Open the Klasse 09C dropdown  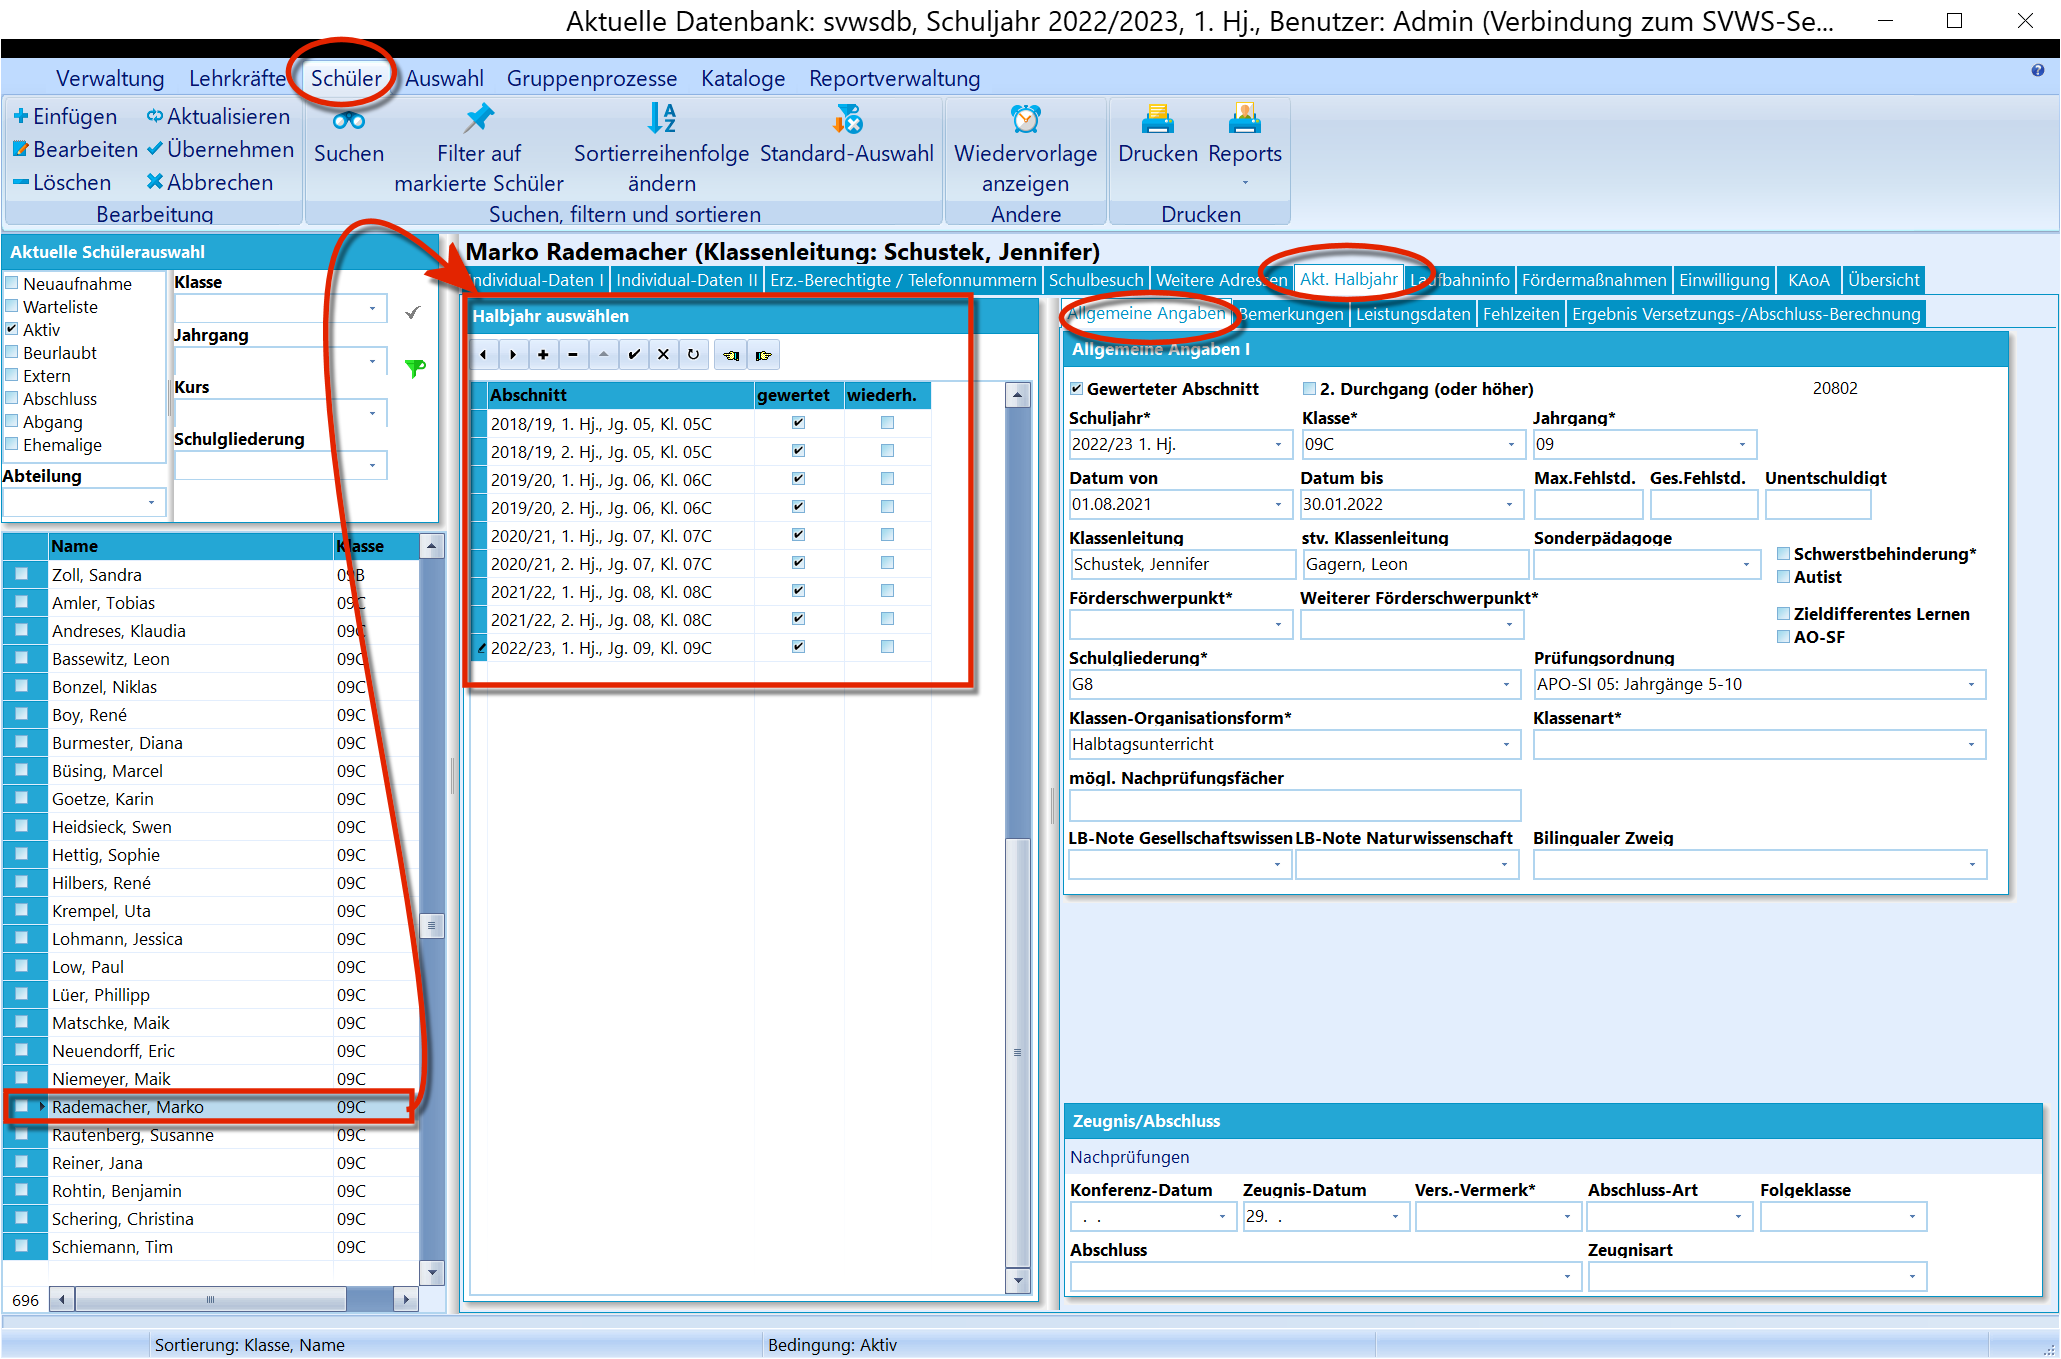coord(1510,445)
